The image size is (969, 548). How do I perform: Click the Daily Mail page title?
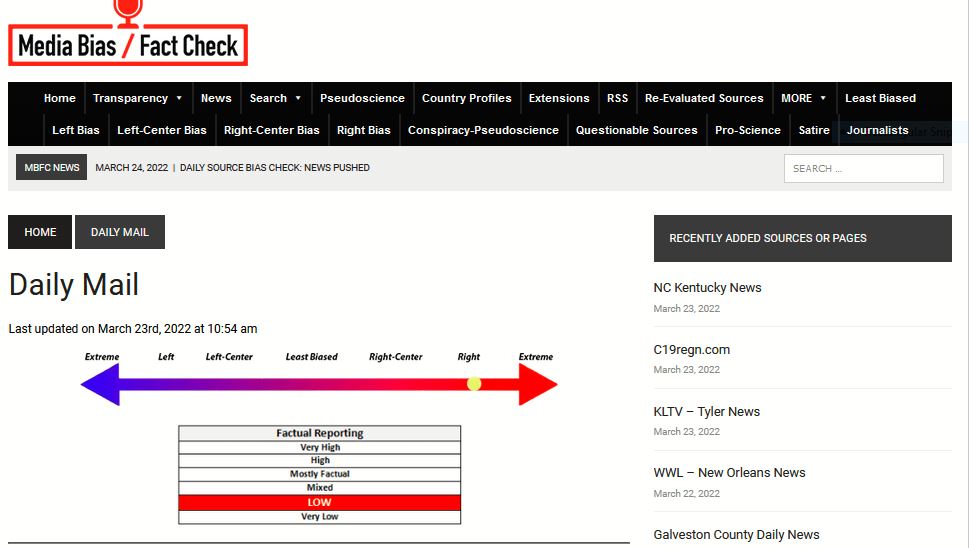(x=74, y=285)
